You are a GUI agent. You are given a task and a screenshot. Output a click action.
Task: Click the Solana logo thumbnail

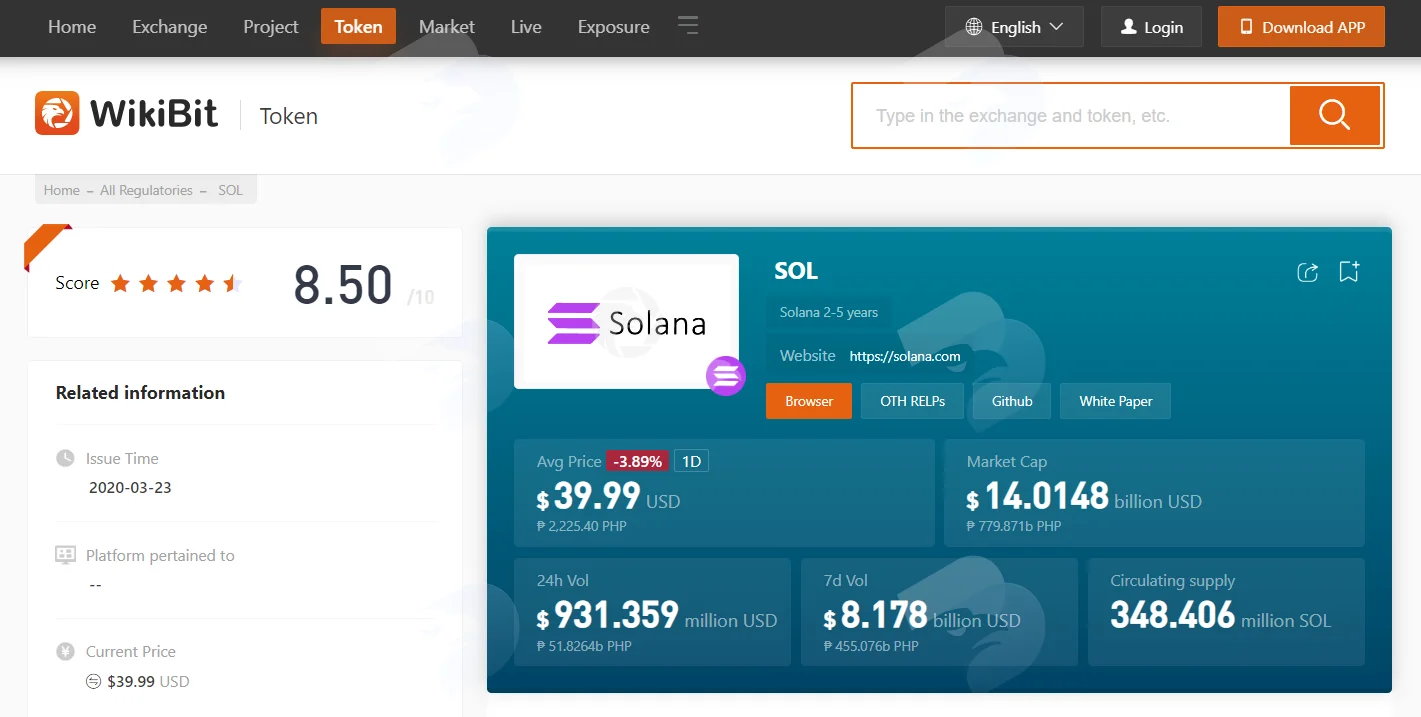(626, 321)
